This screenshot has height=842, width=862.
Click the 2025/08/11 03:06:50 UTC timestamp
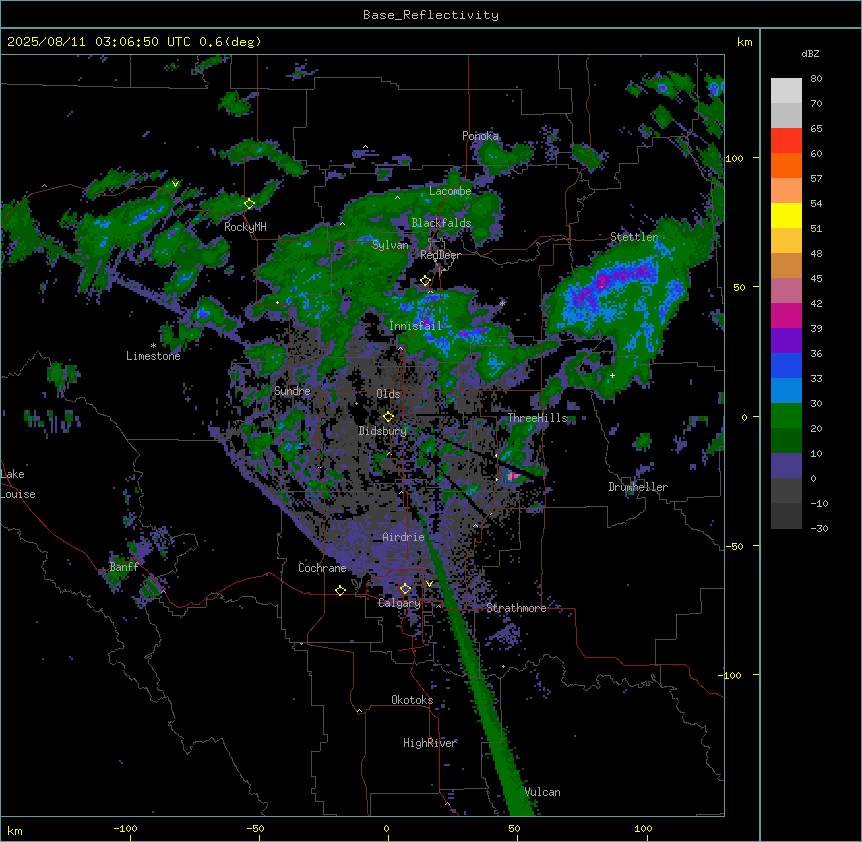click(x=99, y=42)
